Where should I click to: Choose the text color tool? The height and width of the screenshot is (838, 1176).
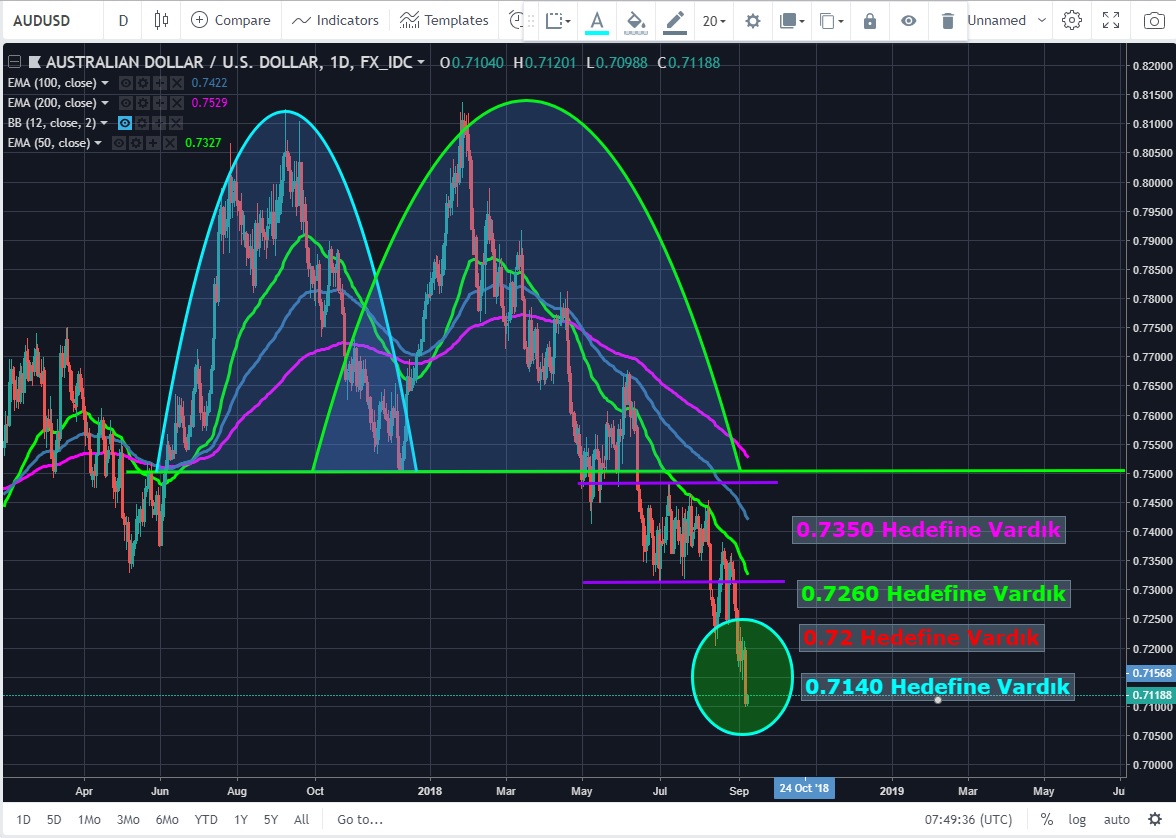pyautogui.click(x=597, y=20)
